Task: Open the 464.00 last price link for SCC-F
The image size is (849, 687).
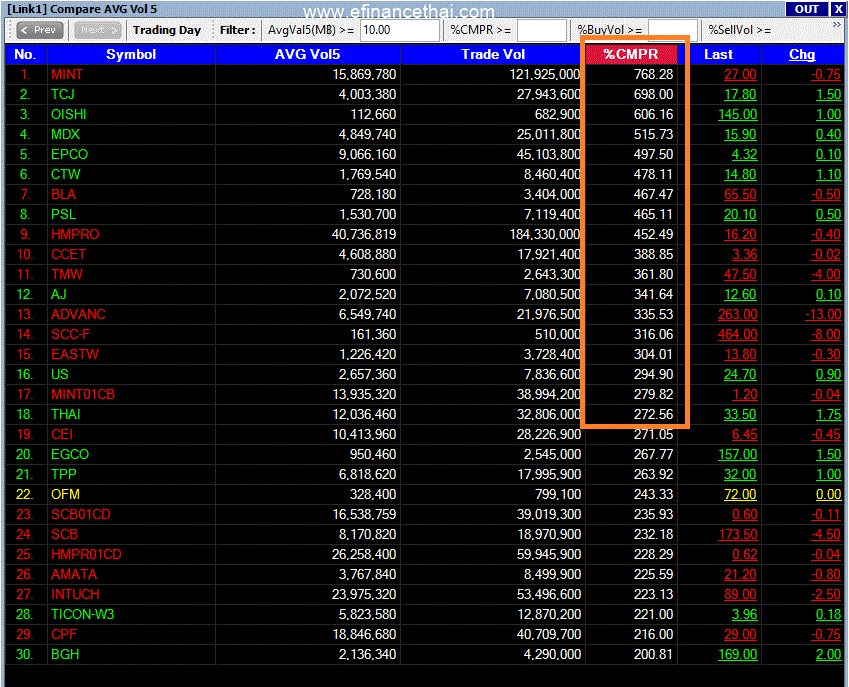Action: click(x=737, y=335)
